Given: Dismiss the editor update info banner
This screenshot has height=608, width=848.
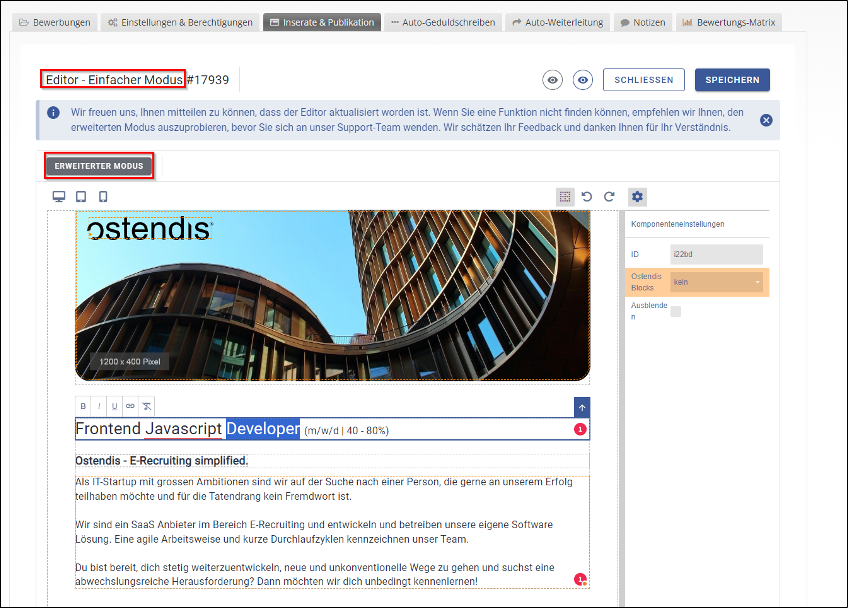Looking at the screenshot, I should pos(766,120).
